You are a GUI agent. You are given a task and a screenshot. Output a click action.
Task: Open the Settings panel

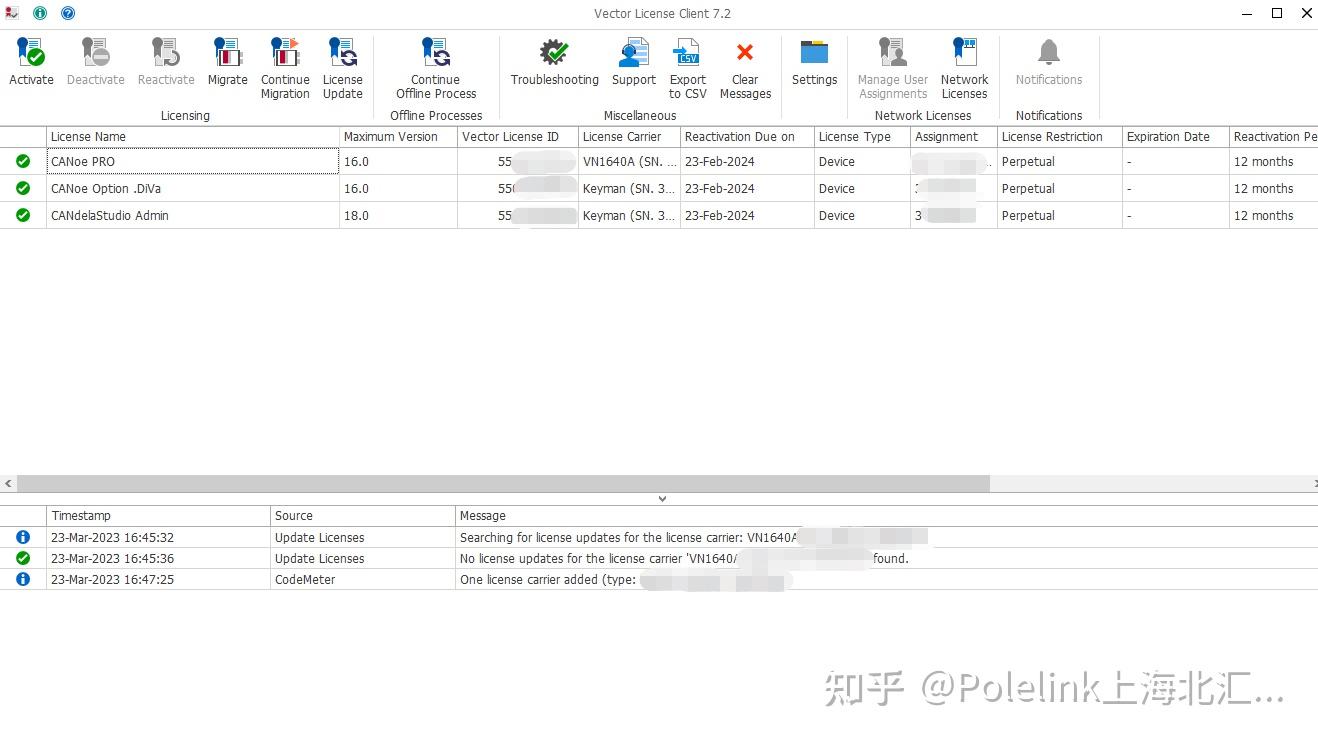click(814, 60)
